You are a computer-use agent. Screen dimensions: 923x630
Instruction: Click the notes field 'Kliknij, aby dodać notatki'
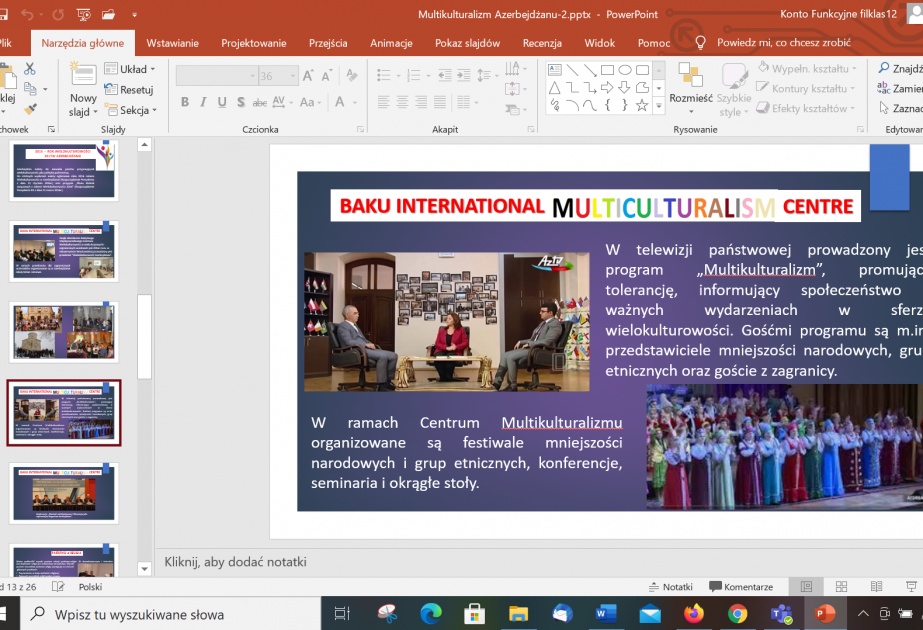tap(235, 562)
